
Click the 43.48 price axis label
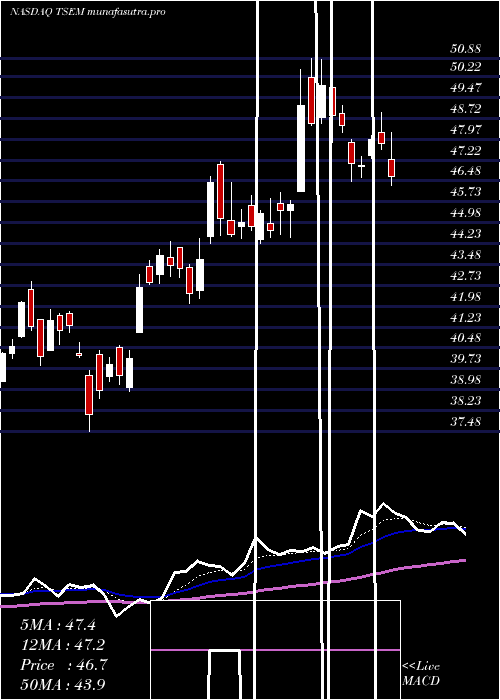tap(466, 254)
